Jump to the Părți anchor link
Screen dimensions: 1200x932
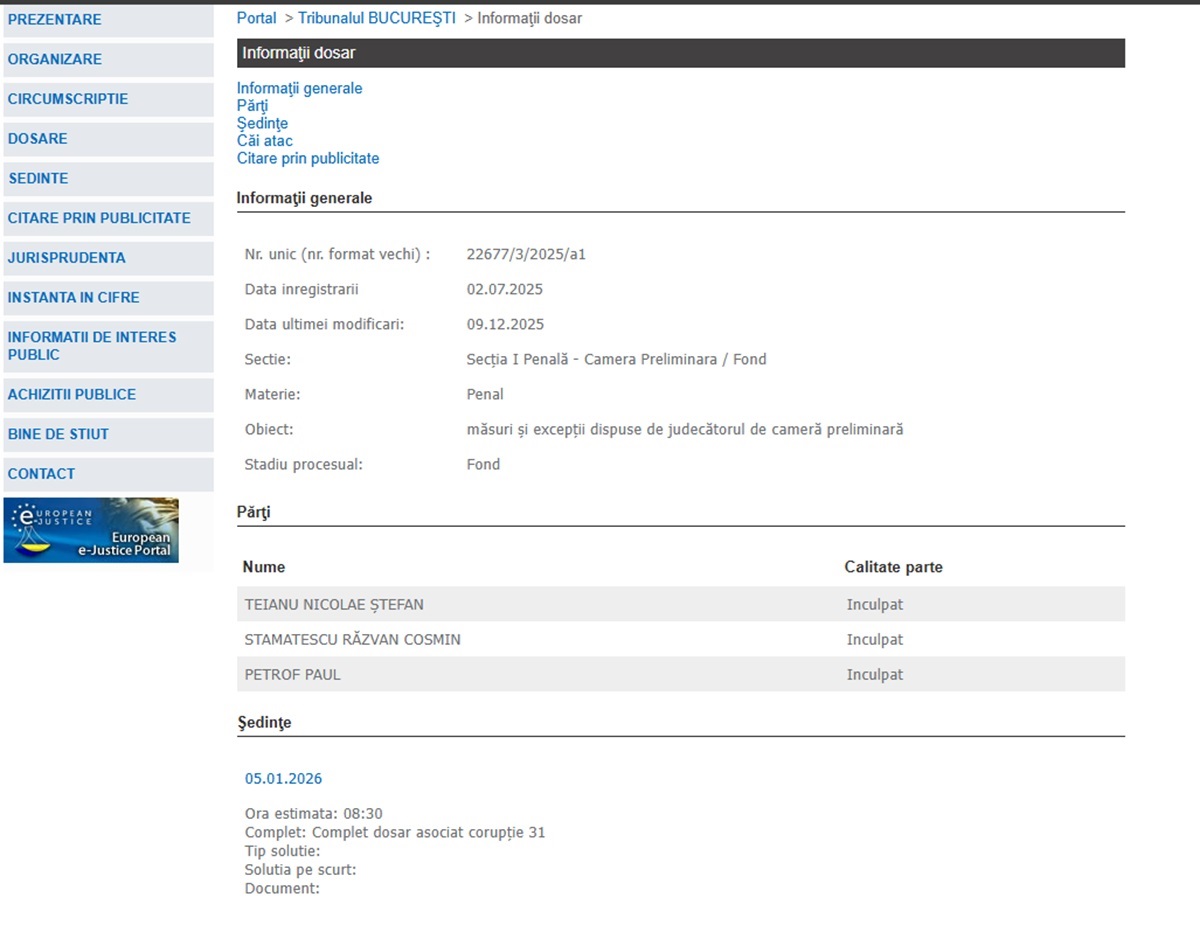point(252,106)
